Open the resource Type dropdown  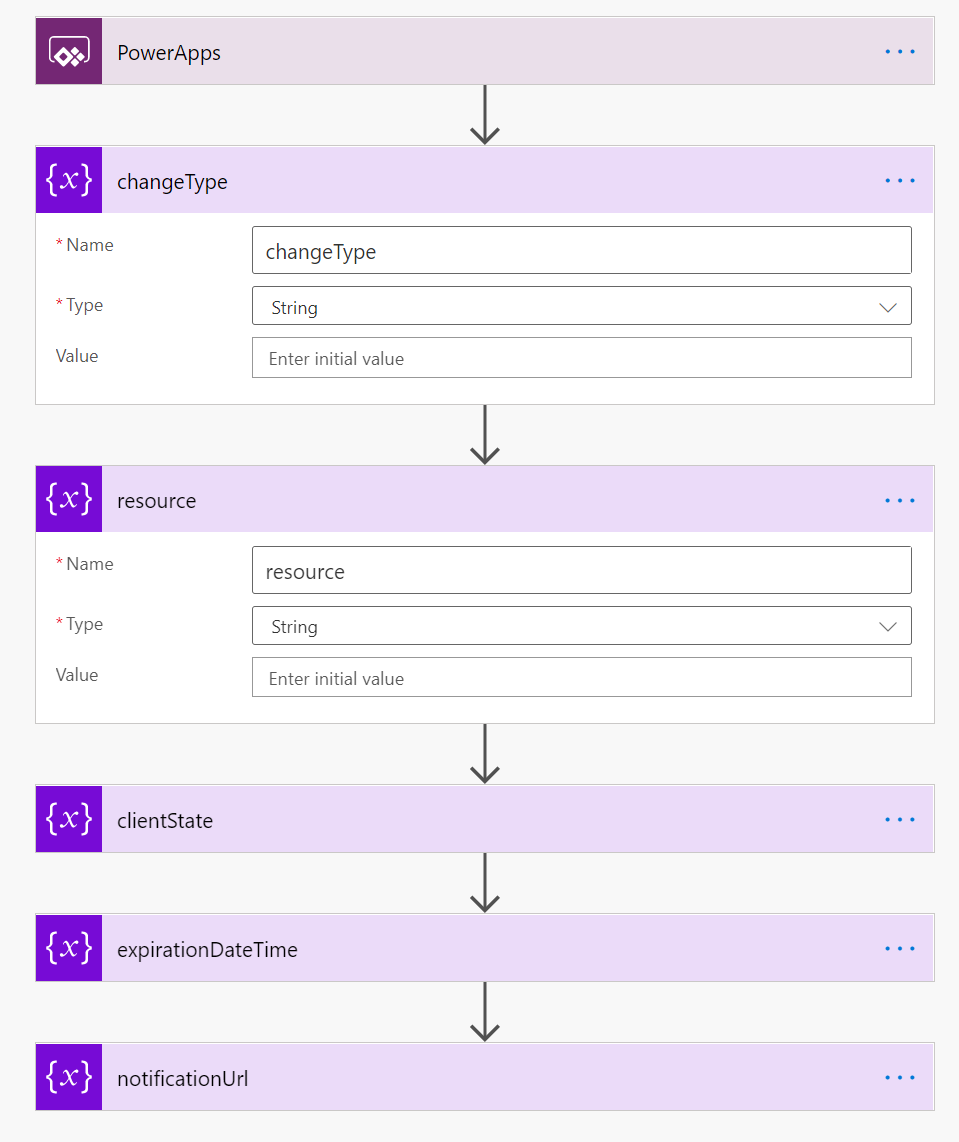(582, 626)
